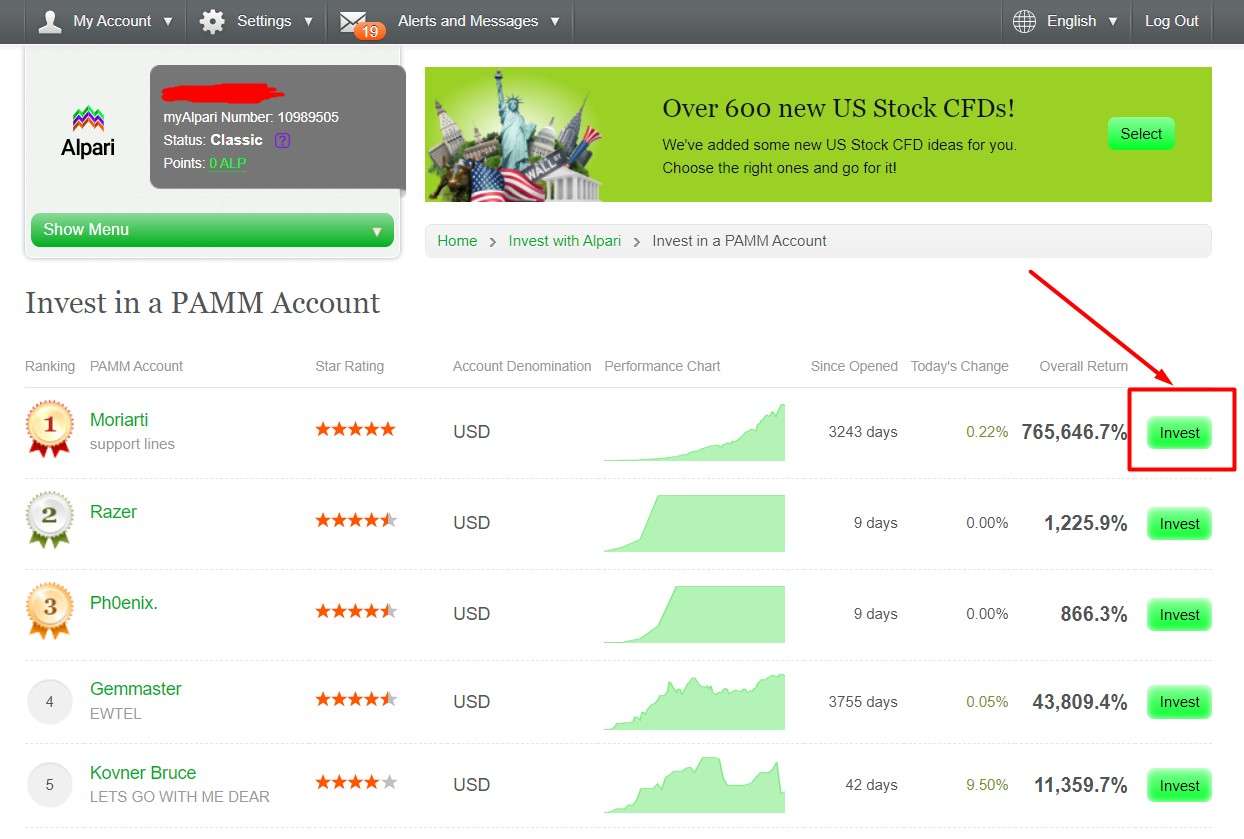Click Gemmaster's star rating

(356, 699)
